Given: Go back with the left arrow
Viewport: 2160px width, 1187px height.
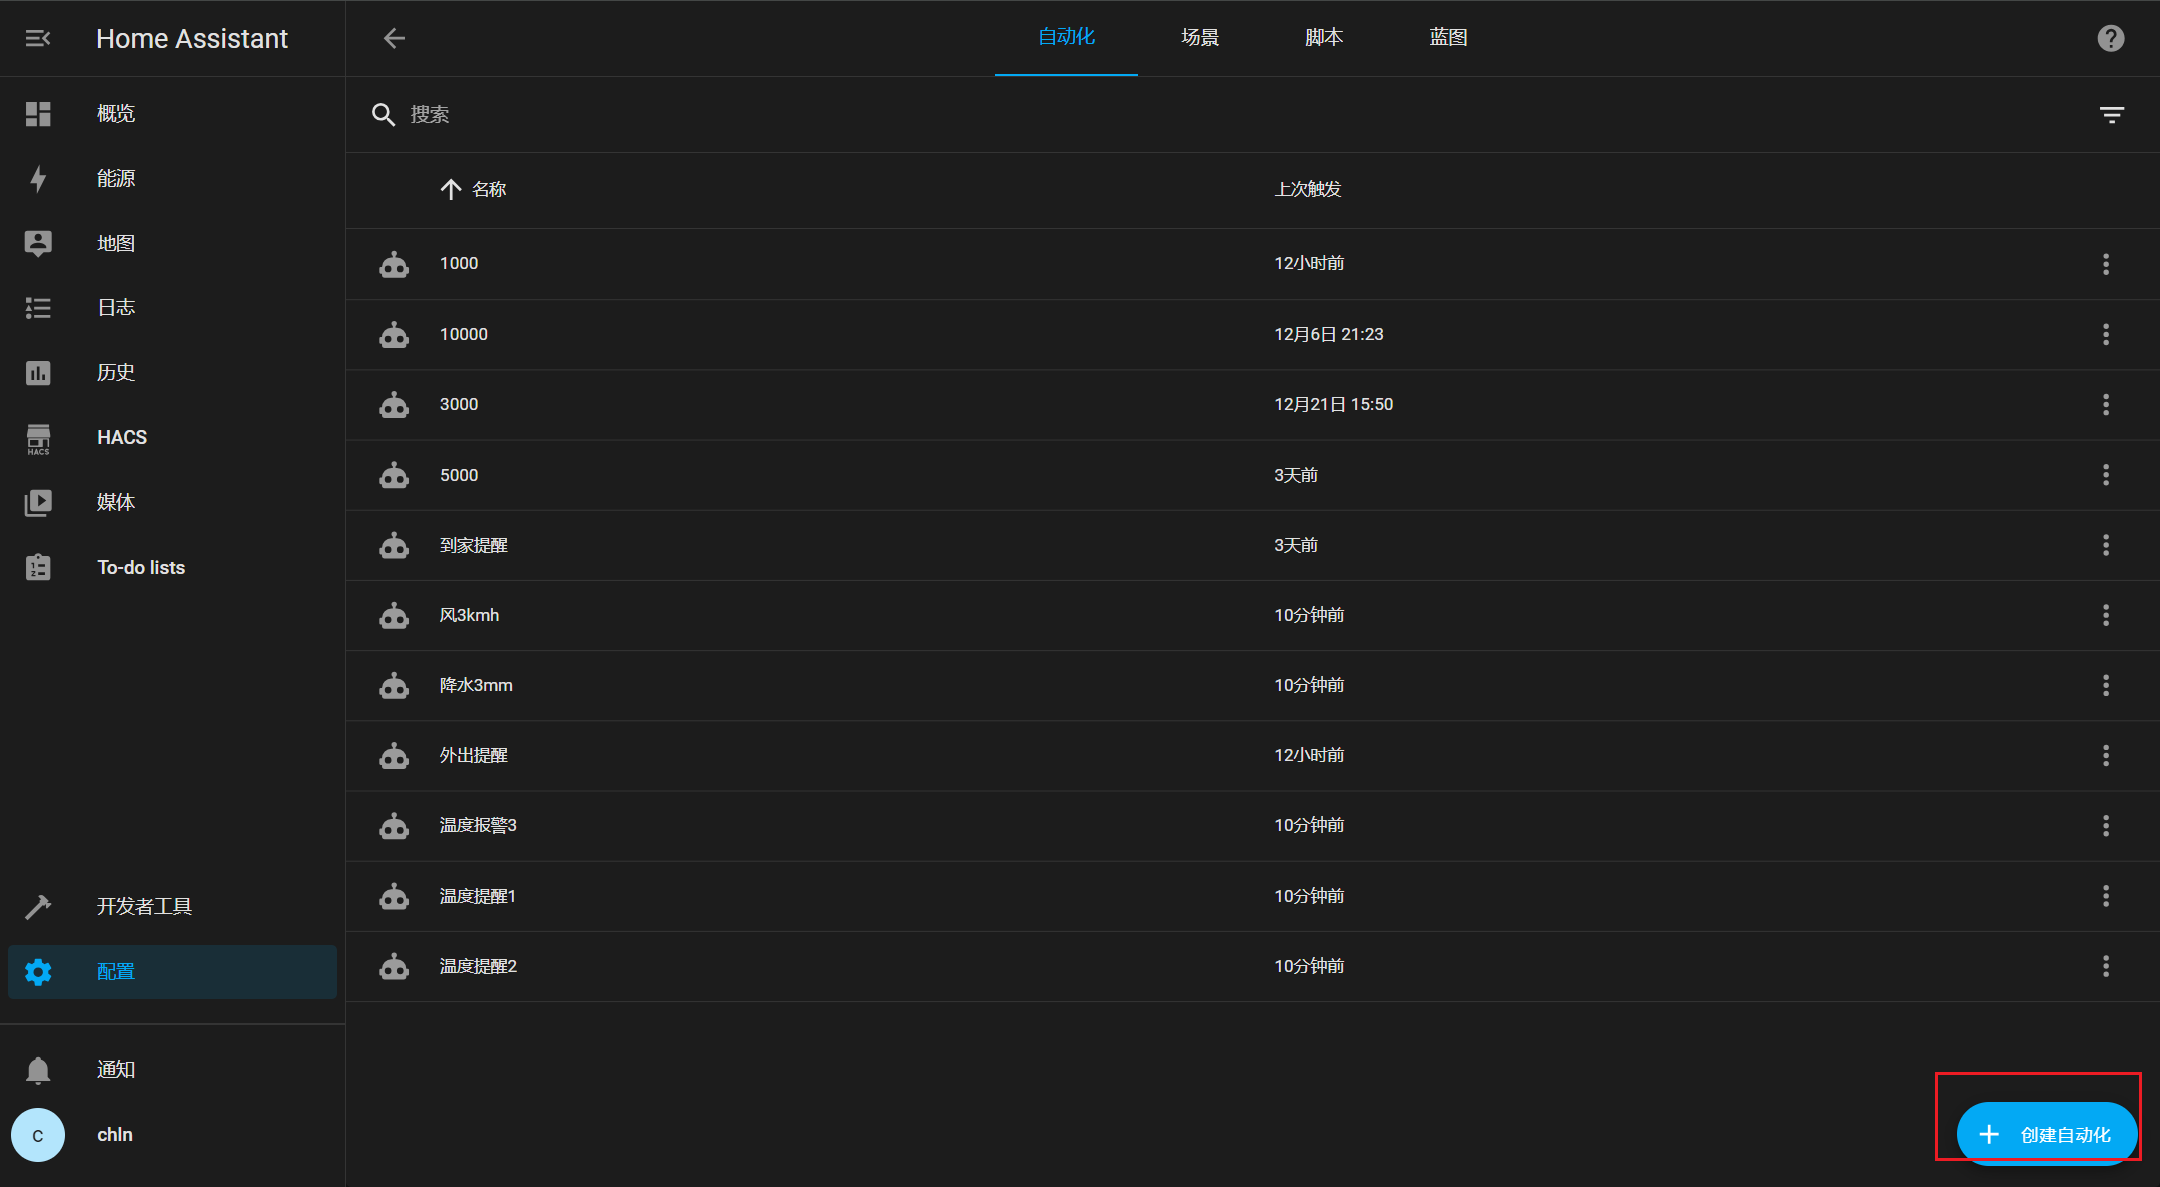Looking at the screenshot, I should 395,38.
